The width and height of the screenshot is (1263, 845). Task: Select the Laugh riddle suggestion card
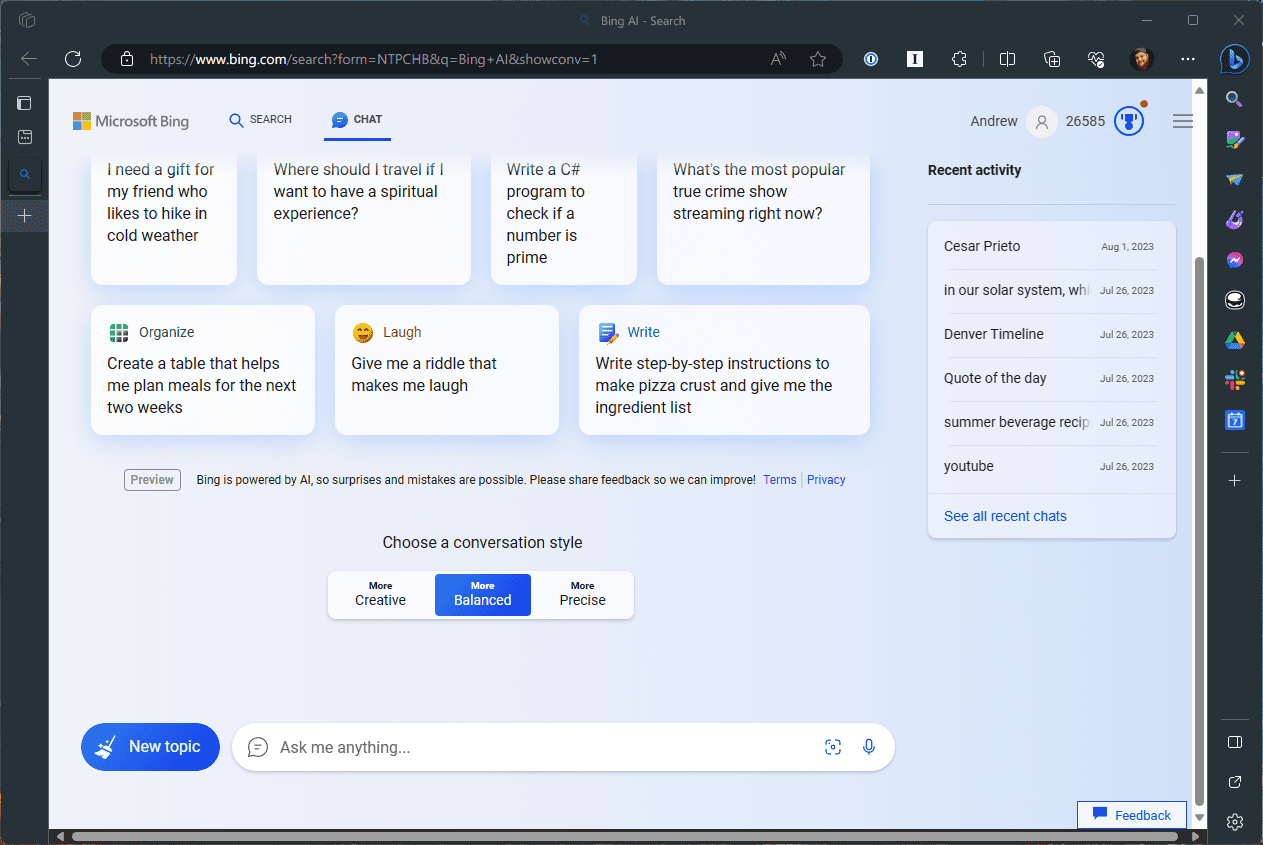[447, 370]
